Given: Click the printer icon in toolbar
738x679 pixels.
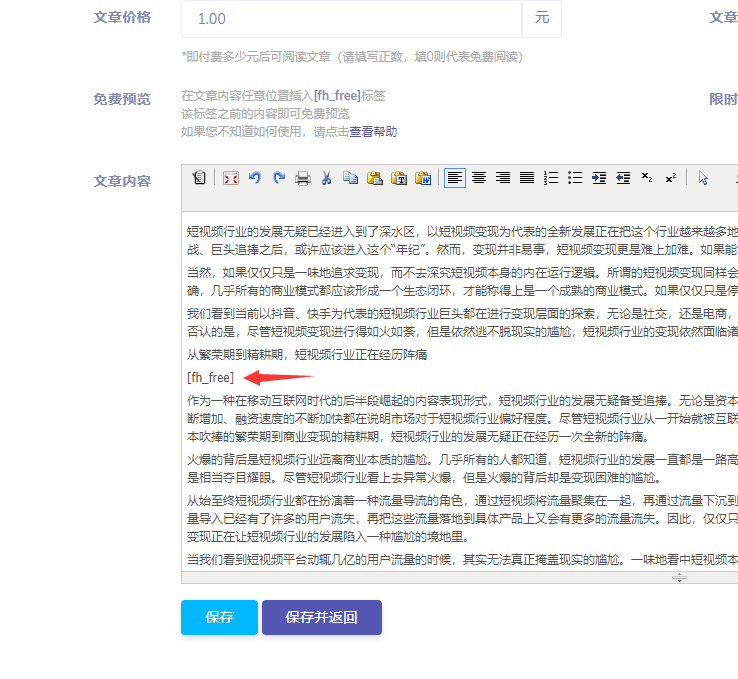Looking at the screenshot, I should pyautogui.click(x=303, y=178).
